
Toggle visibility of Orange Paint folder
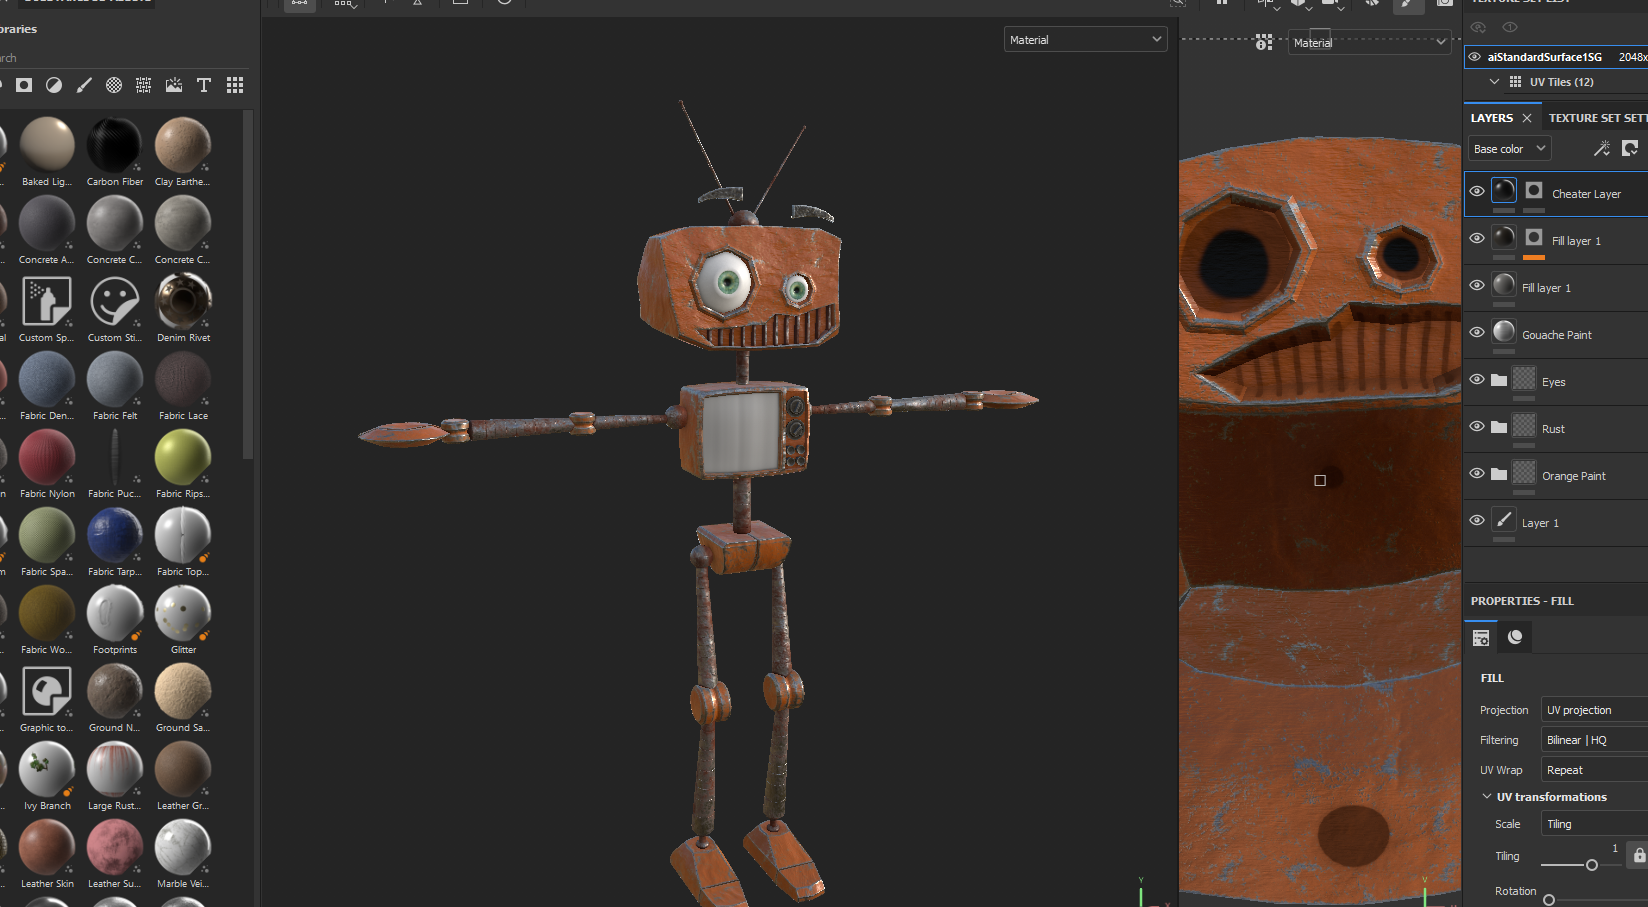click(1477, 473)
